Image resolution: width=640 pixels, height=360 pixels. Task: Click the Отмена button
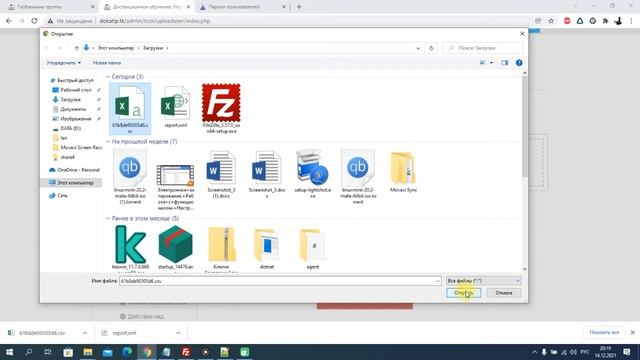click(x=504, y=293)
